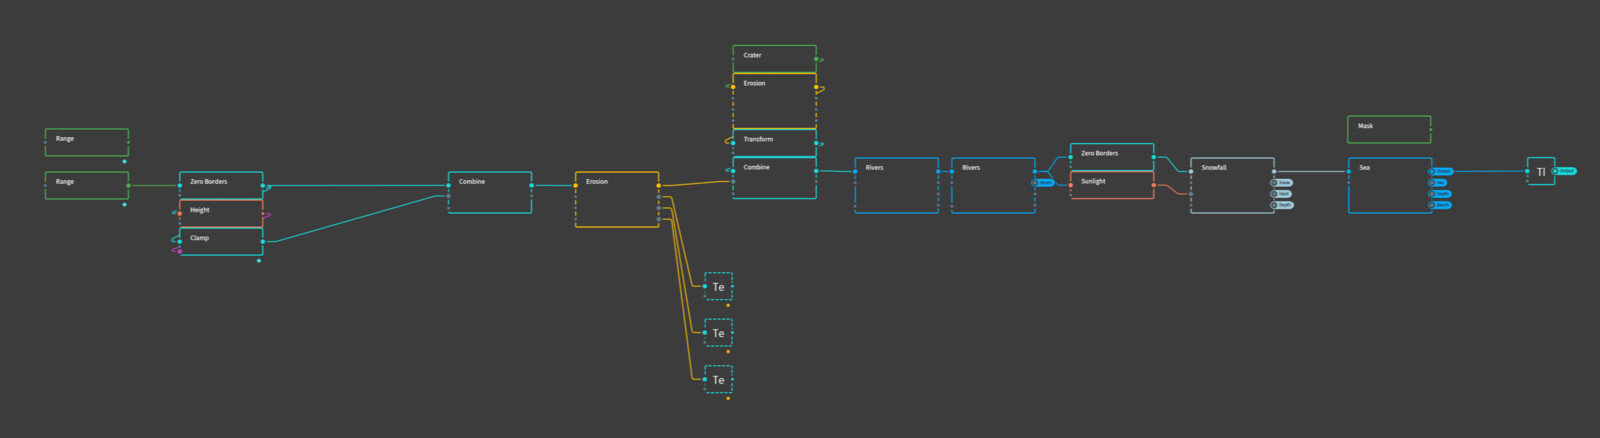Select the middle Te node
The image size is (1600, 438).
(718, 333)
